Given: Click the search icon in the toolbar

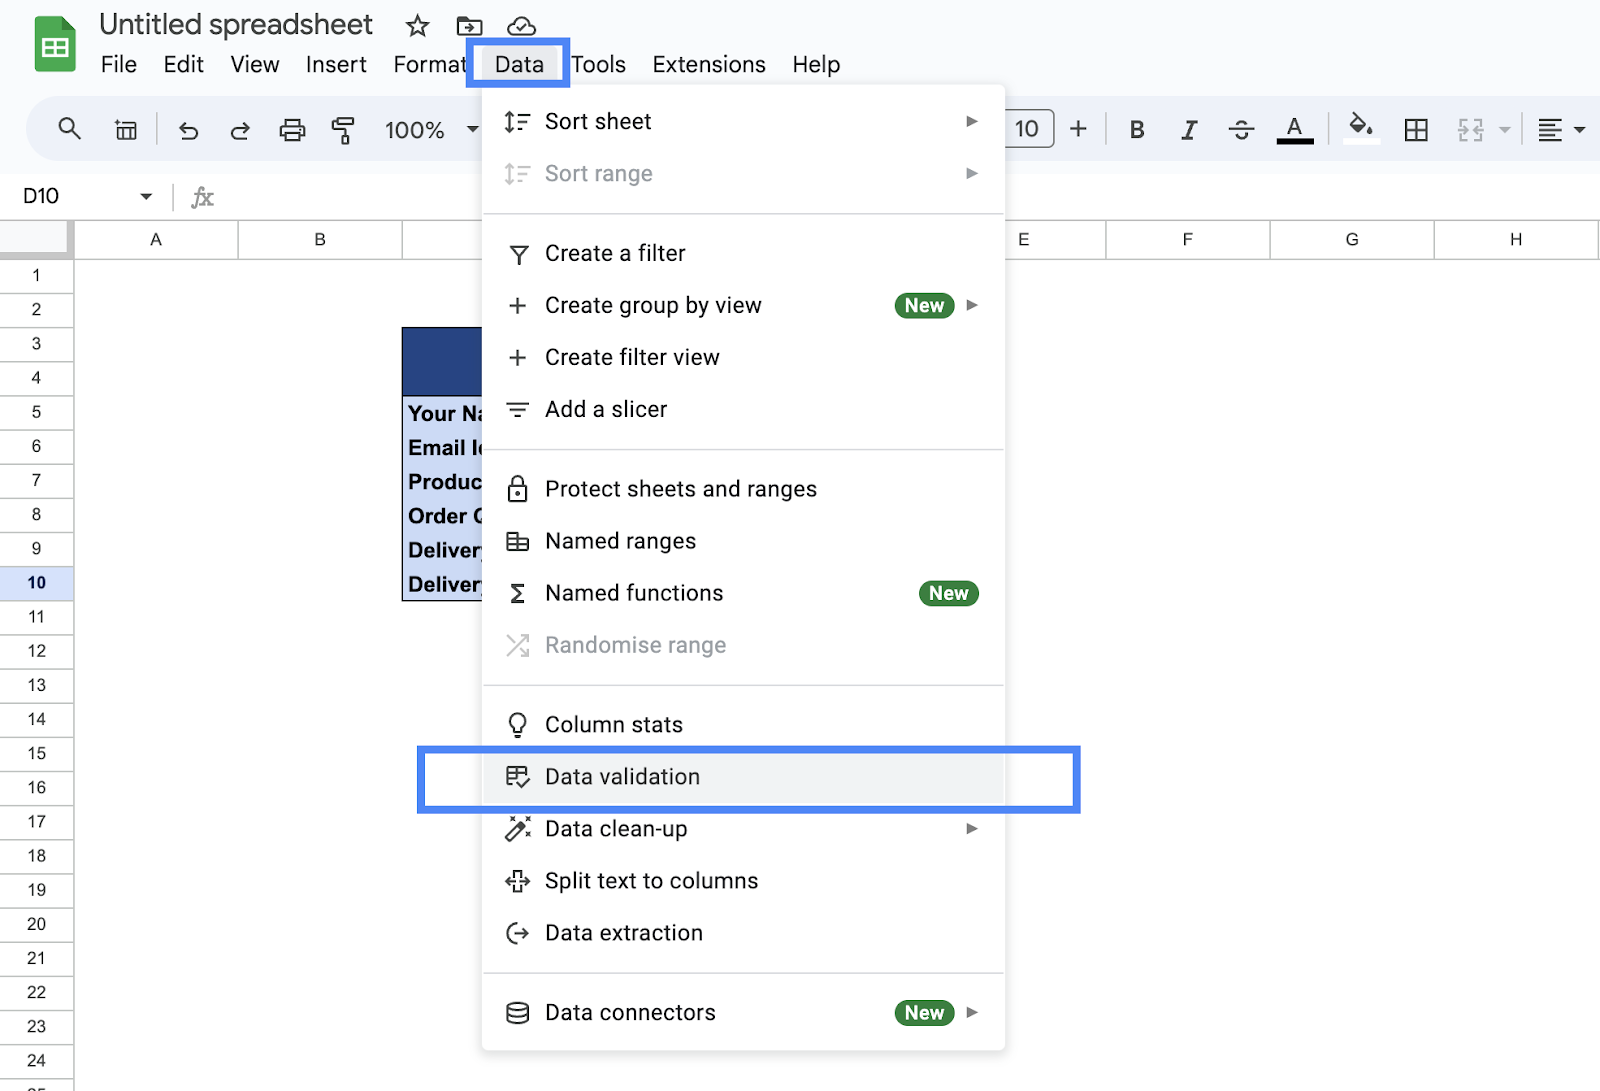Looking at the screenshot, I should point(69,129).
